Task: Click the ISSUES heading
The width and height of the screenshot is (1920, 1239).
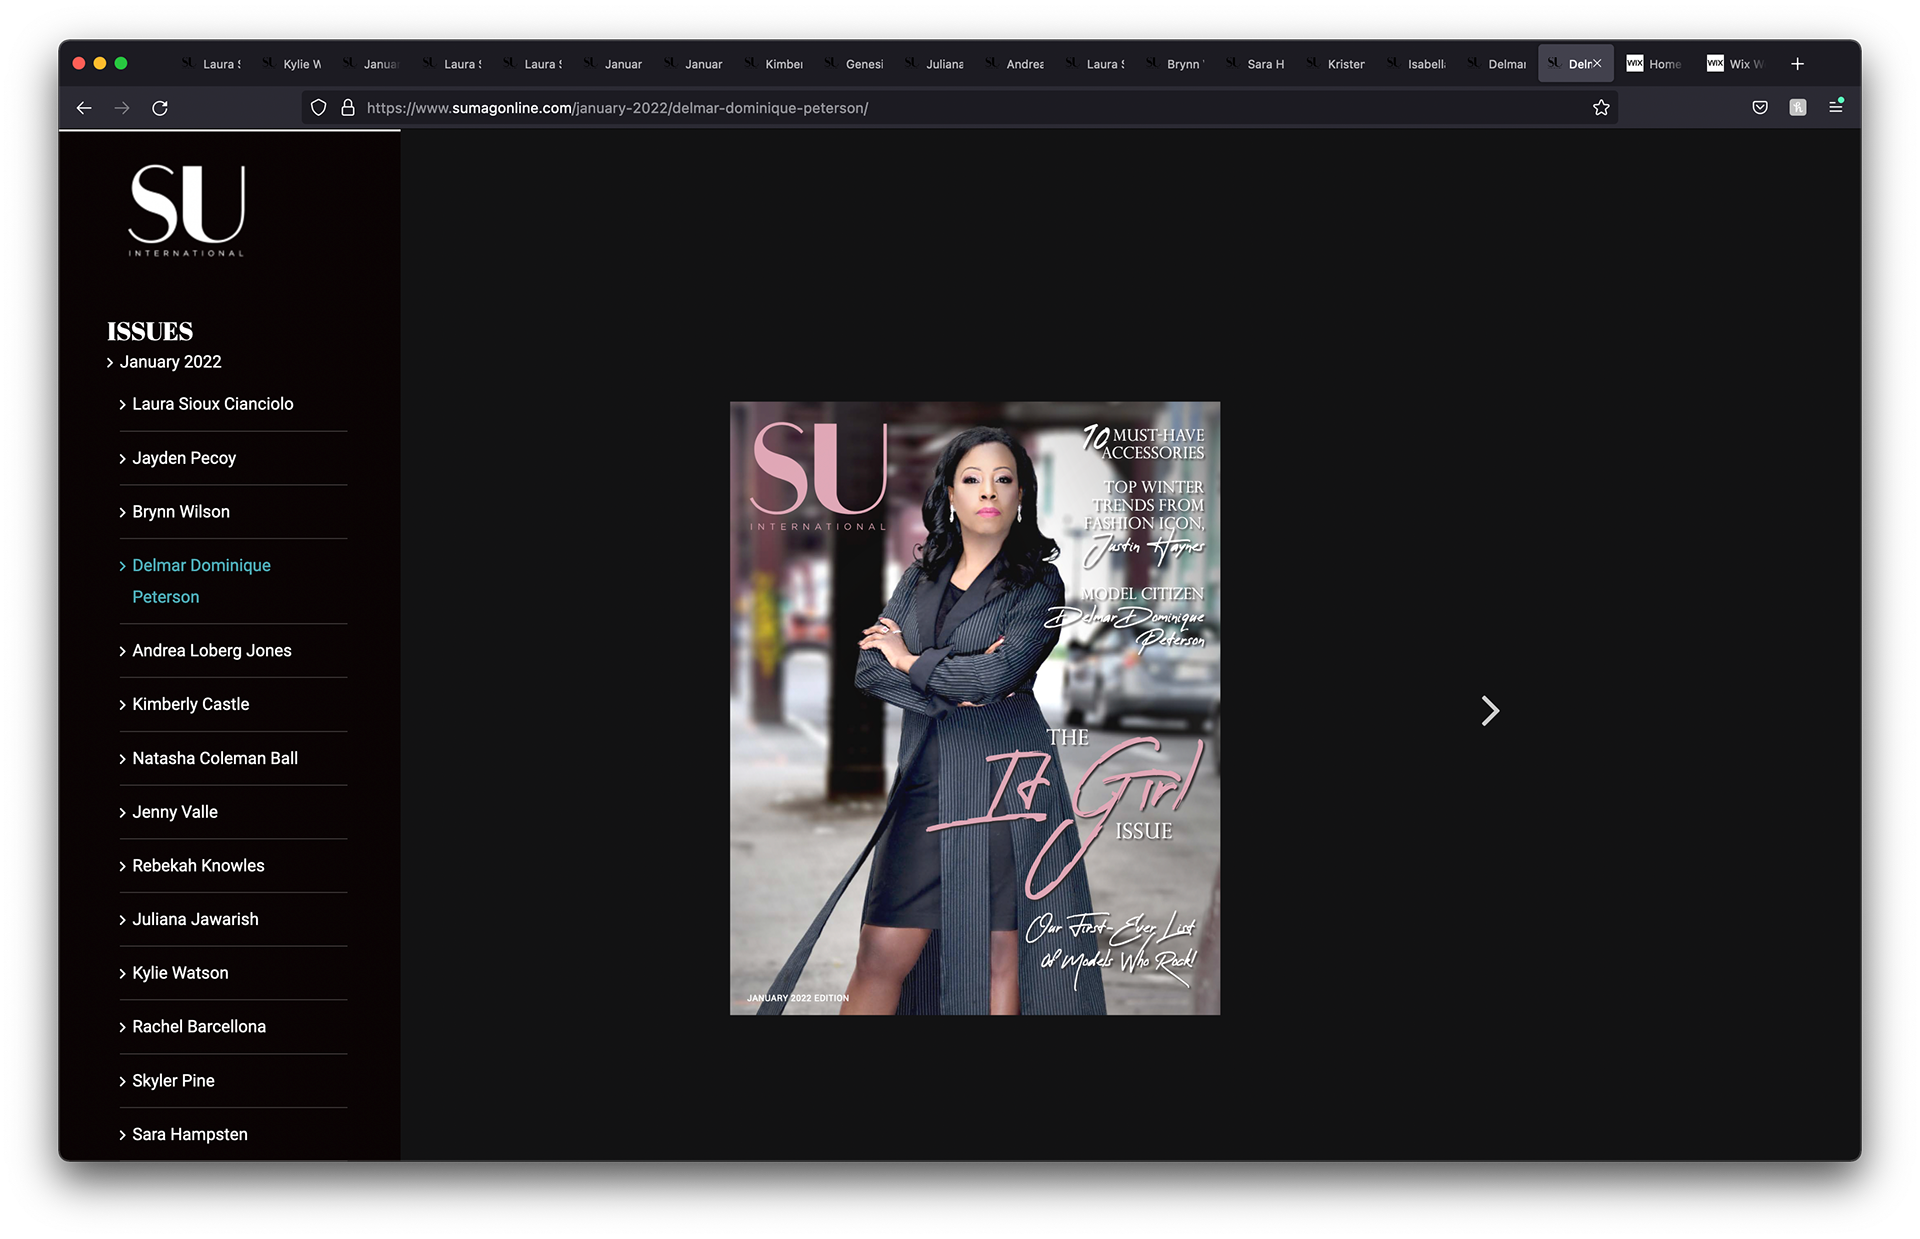Action: tap(150, 331)
